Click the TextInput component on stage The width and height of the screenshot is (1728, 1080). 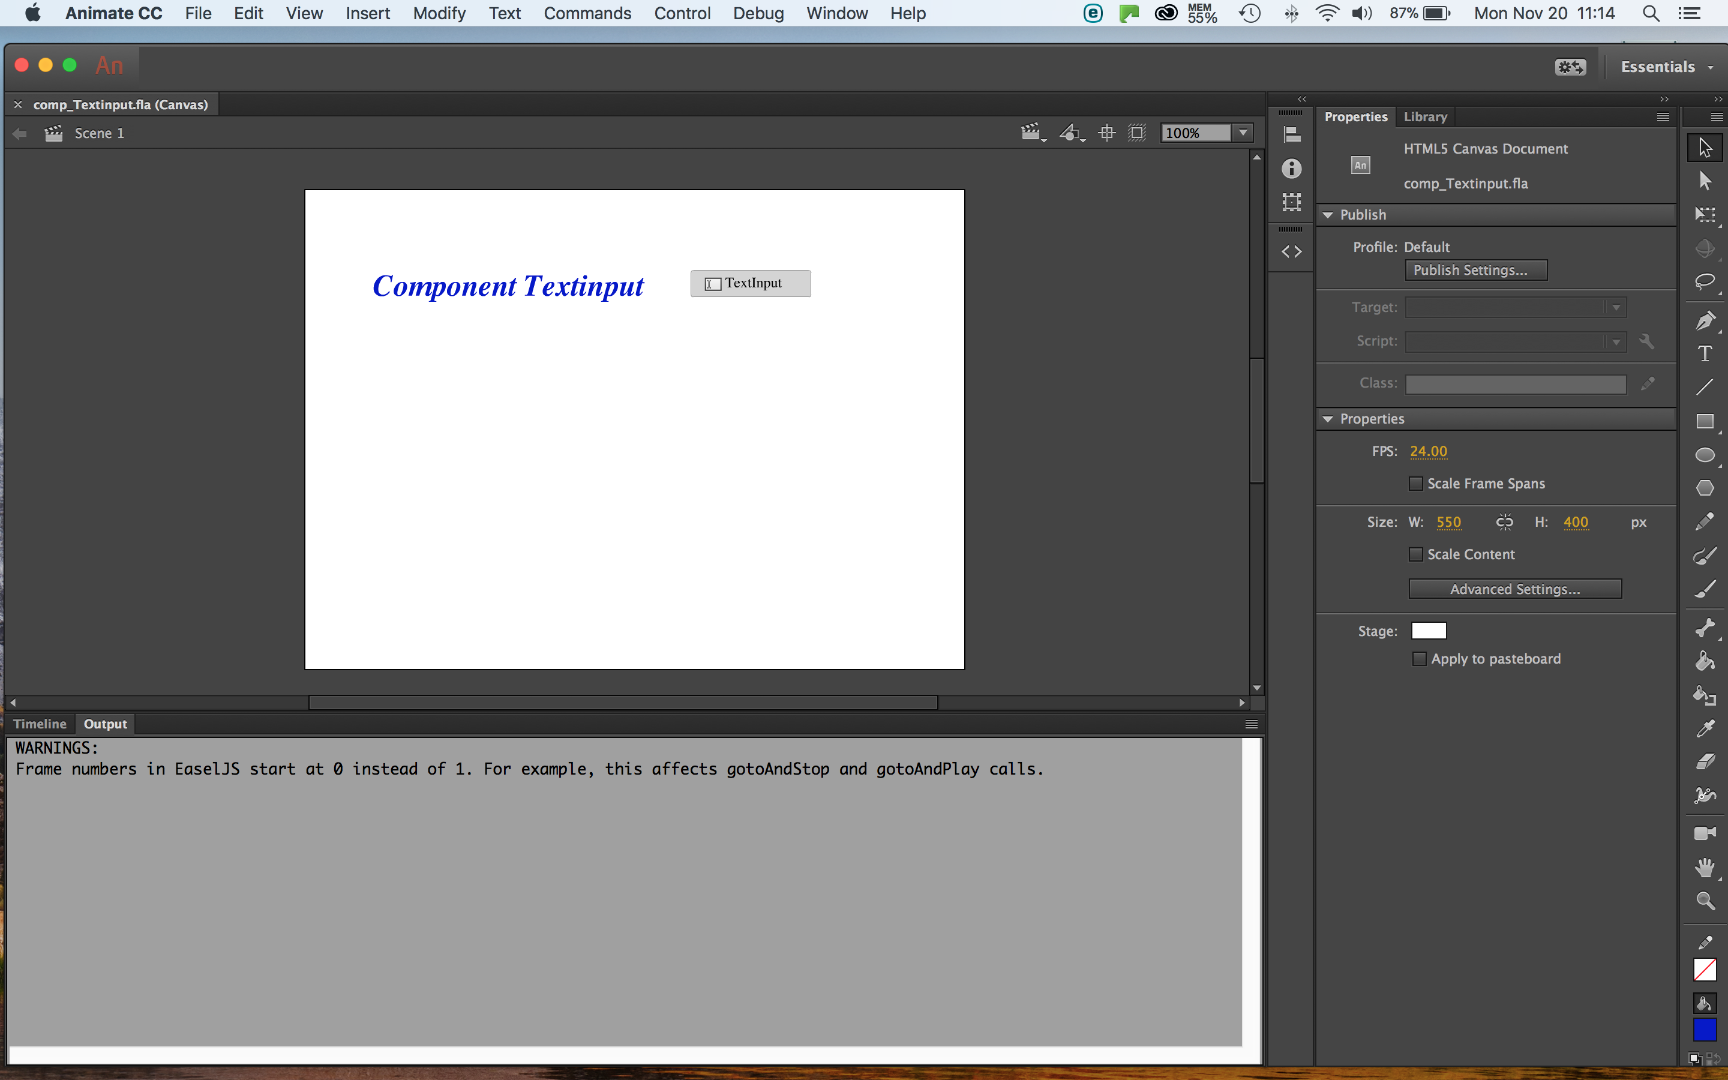pyautogui.click(x=750, y=284)
